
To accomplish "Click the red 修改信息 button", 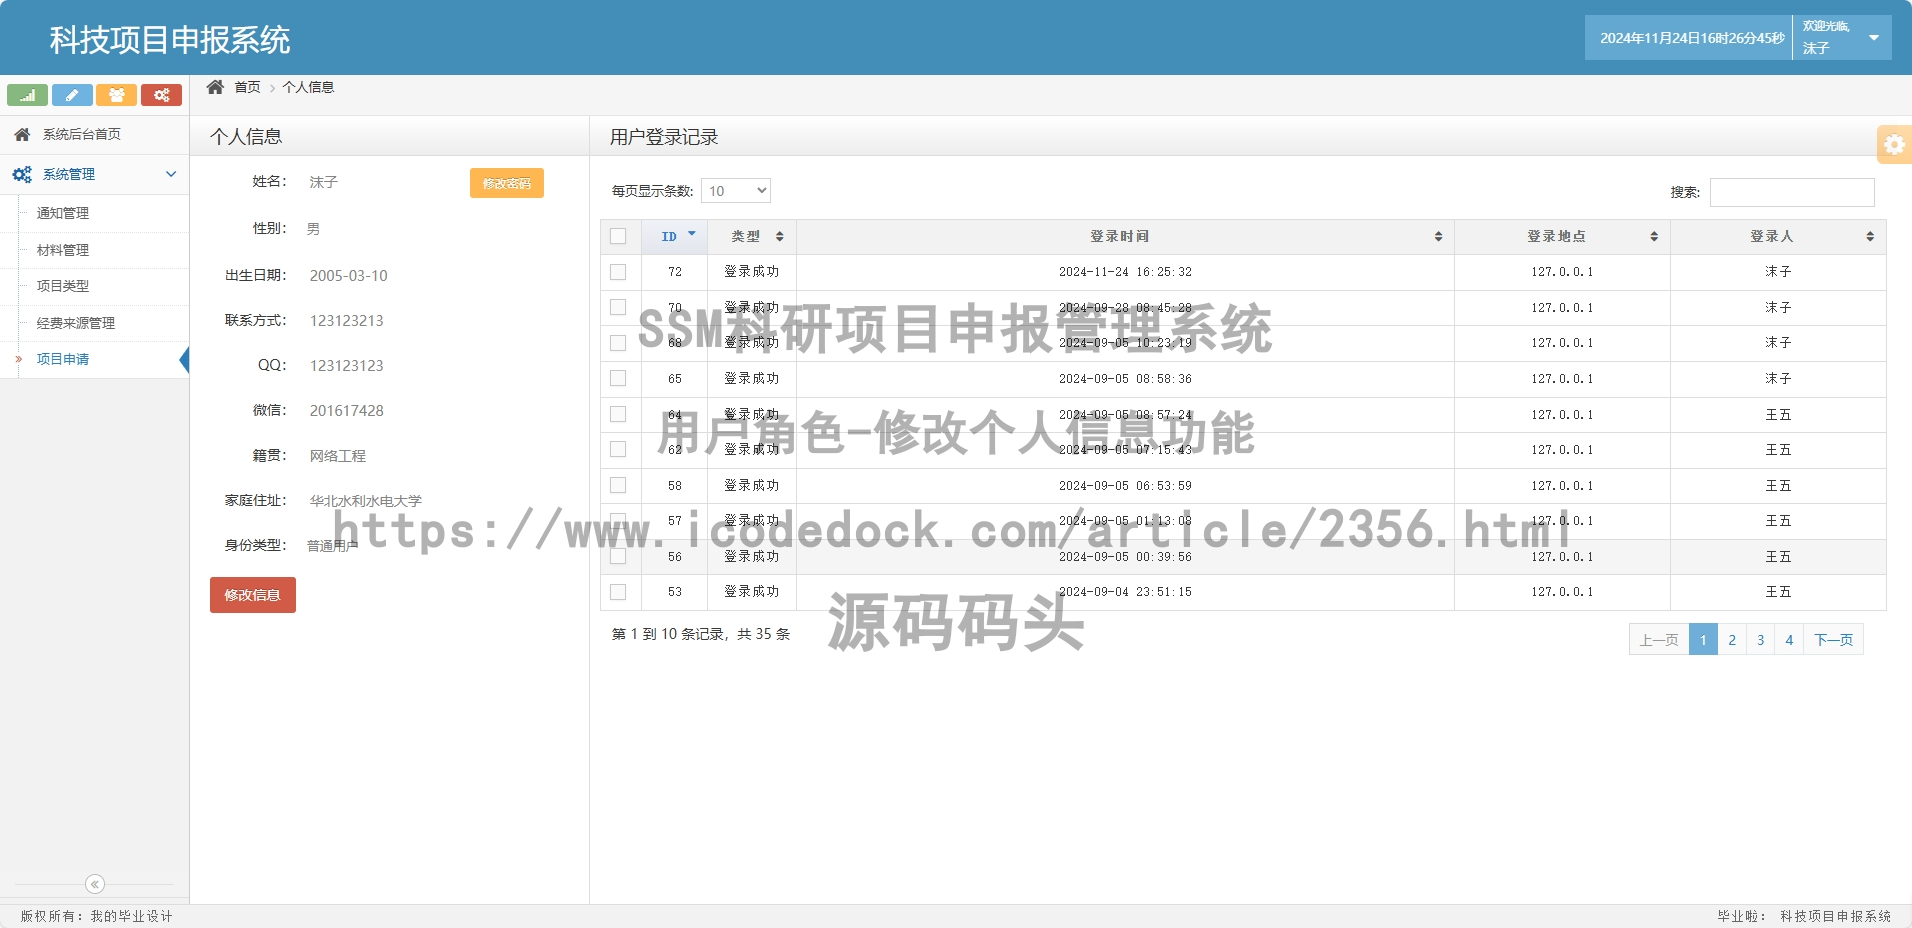I will pos(253,595).
